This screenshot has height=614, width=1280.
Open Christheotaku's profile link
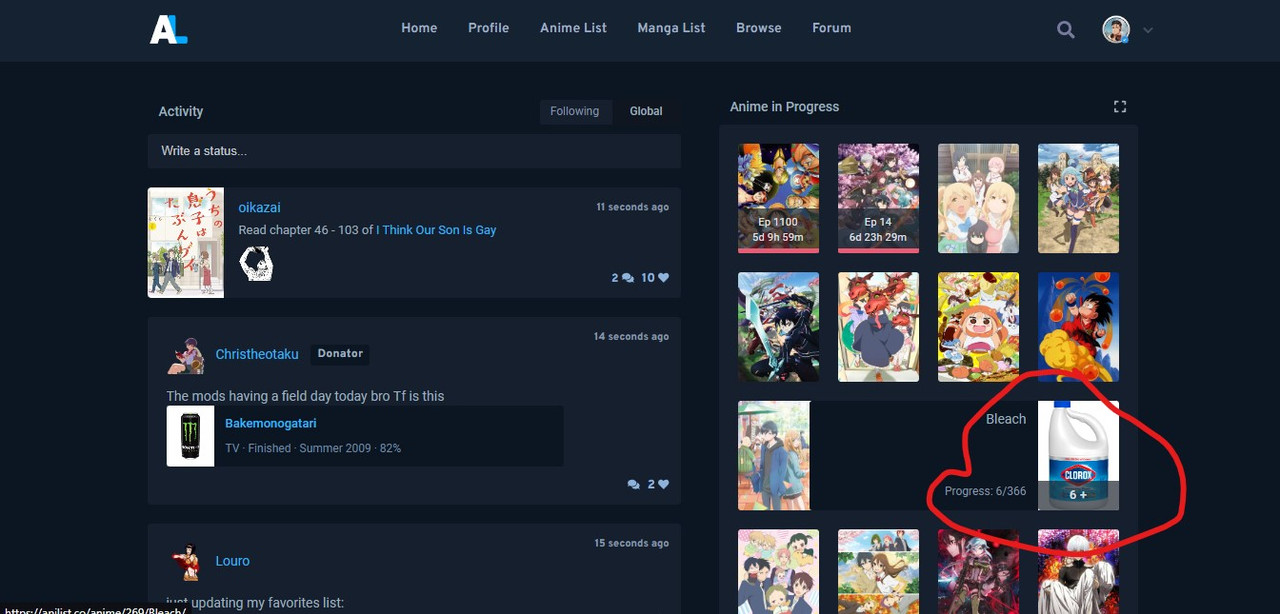coord(257,354)
